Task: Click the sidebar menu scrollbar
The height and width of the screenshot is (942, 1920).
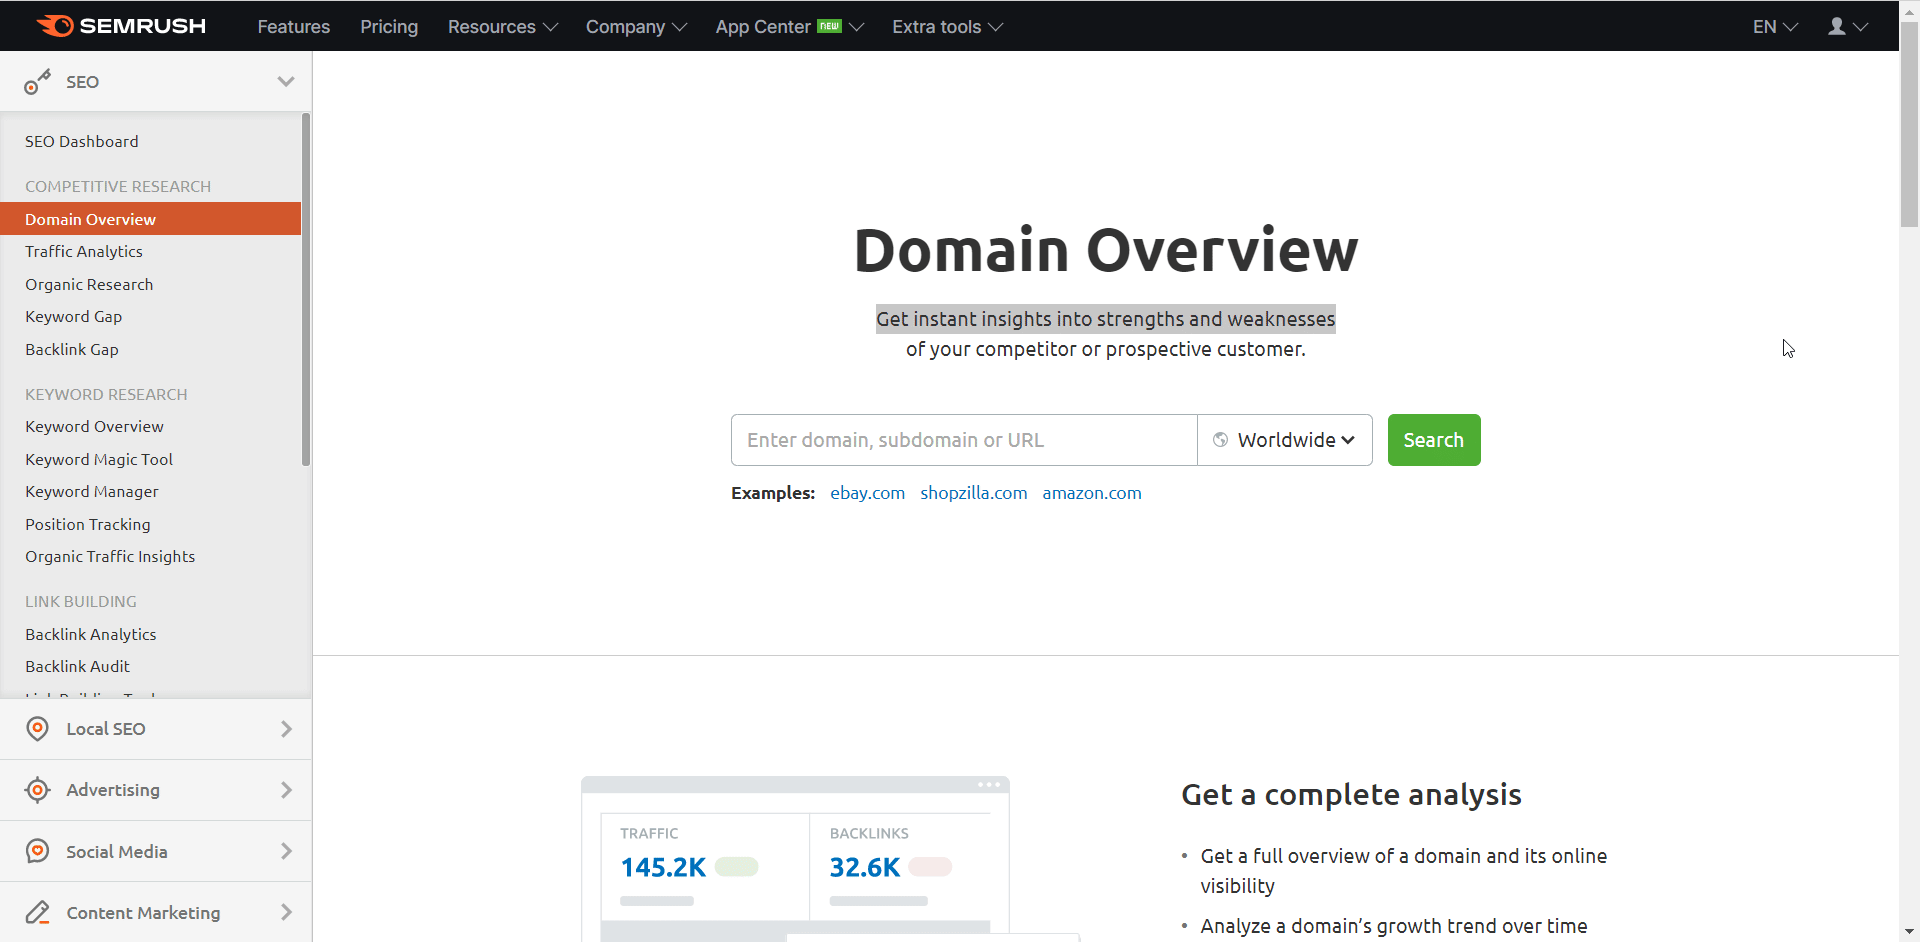Action: (x=306, y=290)
